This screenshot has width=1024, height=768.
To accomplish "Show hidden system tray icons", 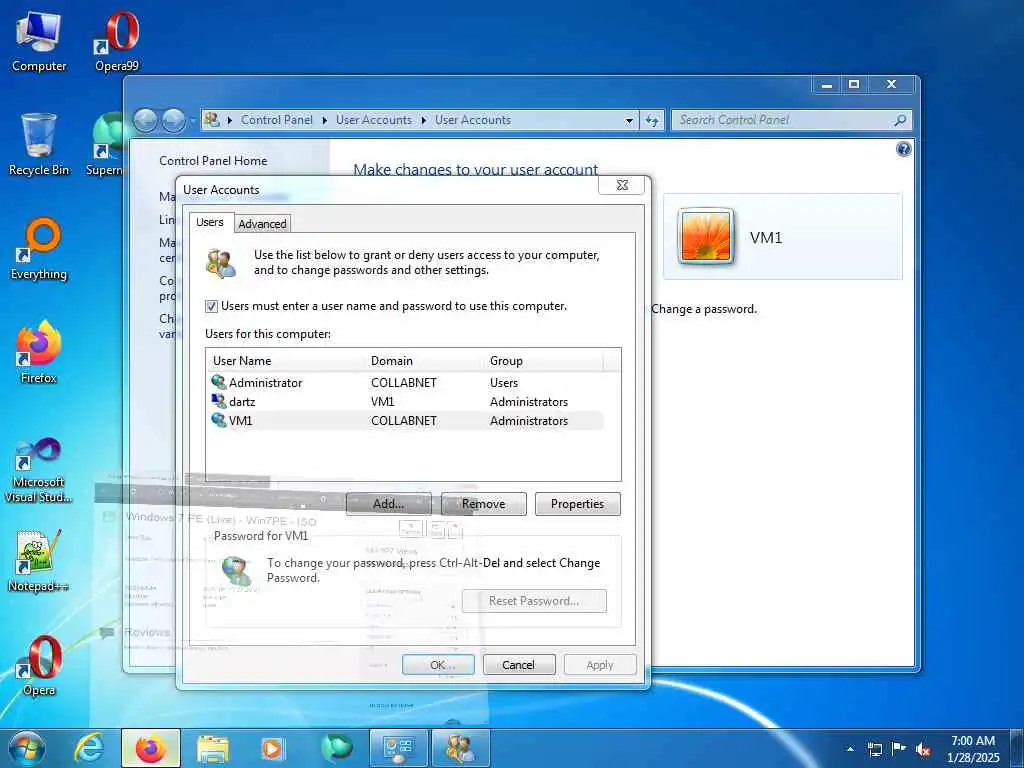I will tap(850, 749).
